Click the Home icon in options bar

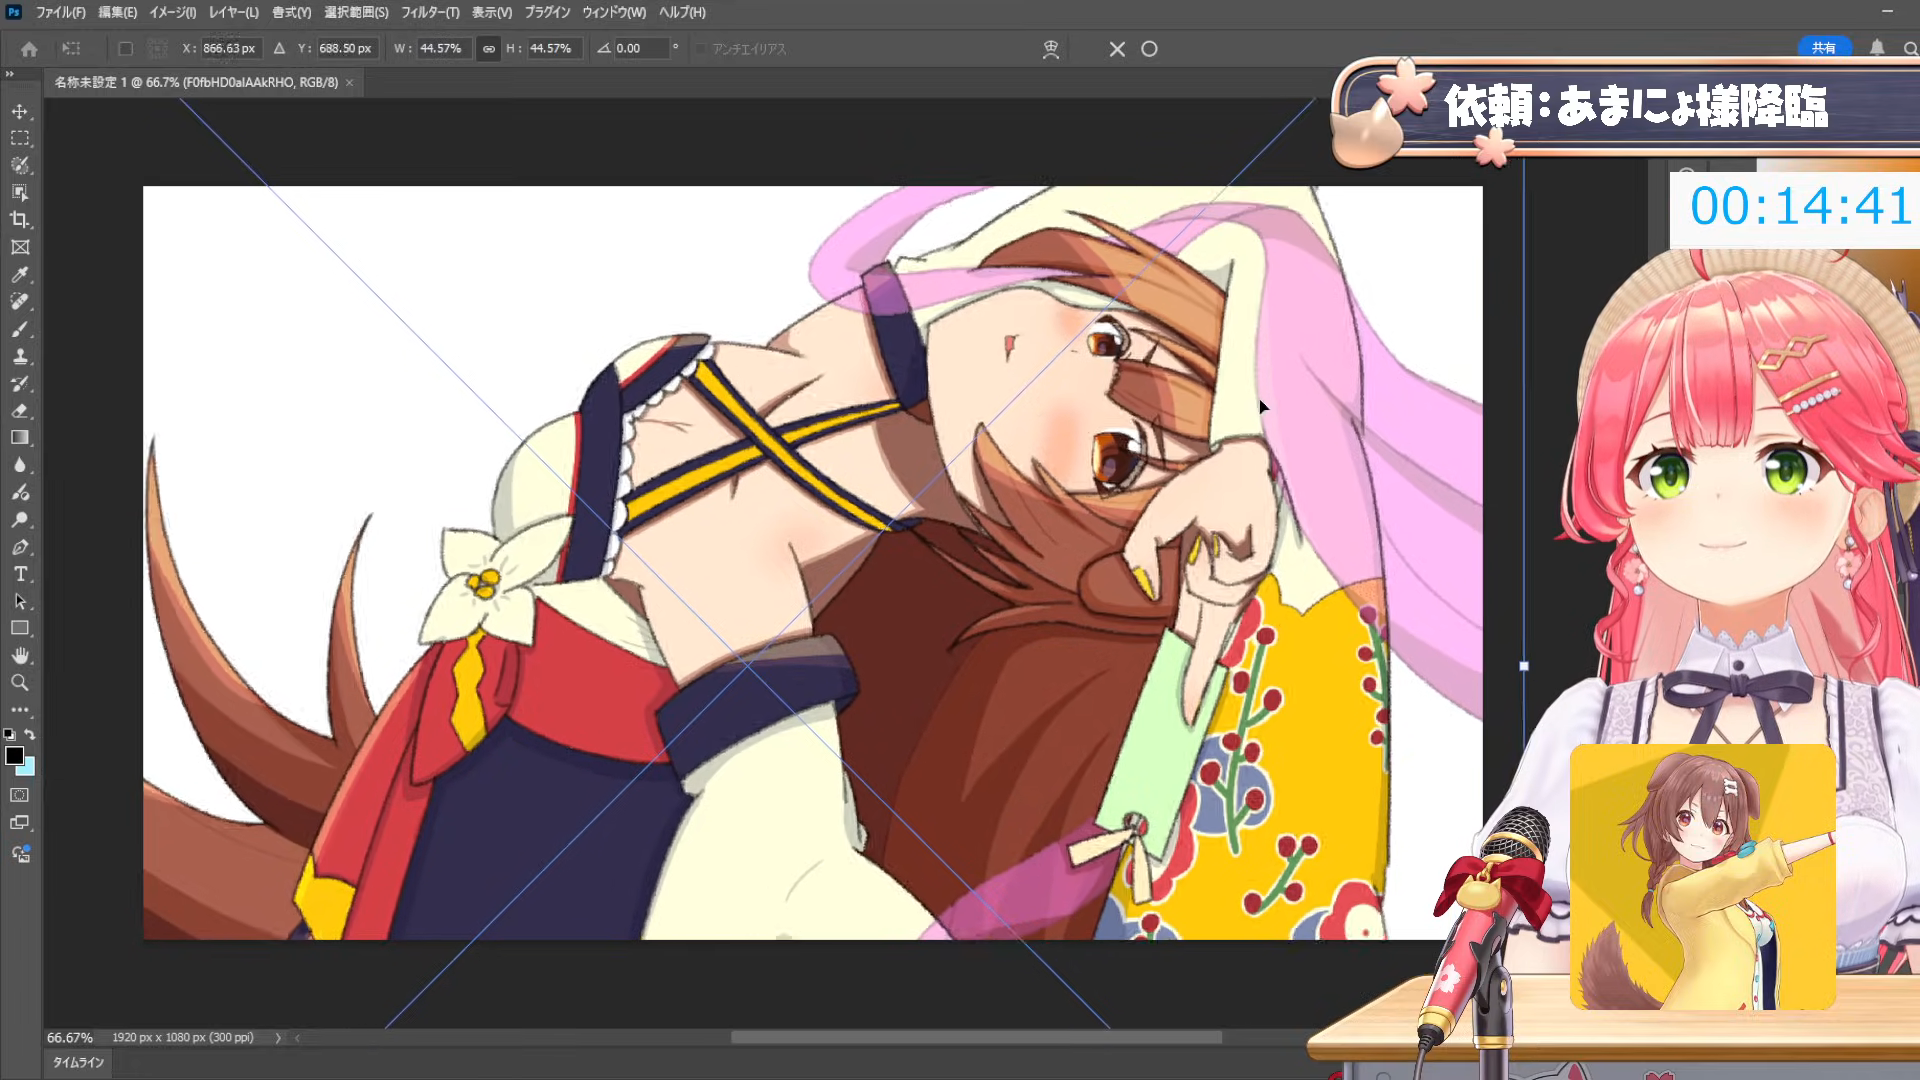coord(29,49)
